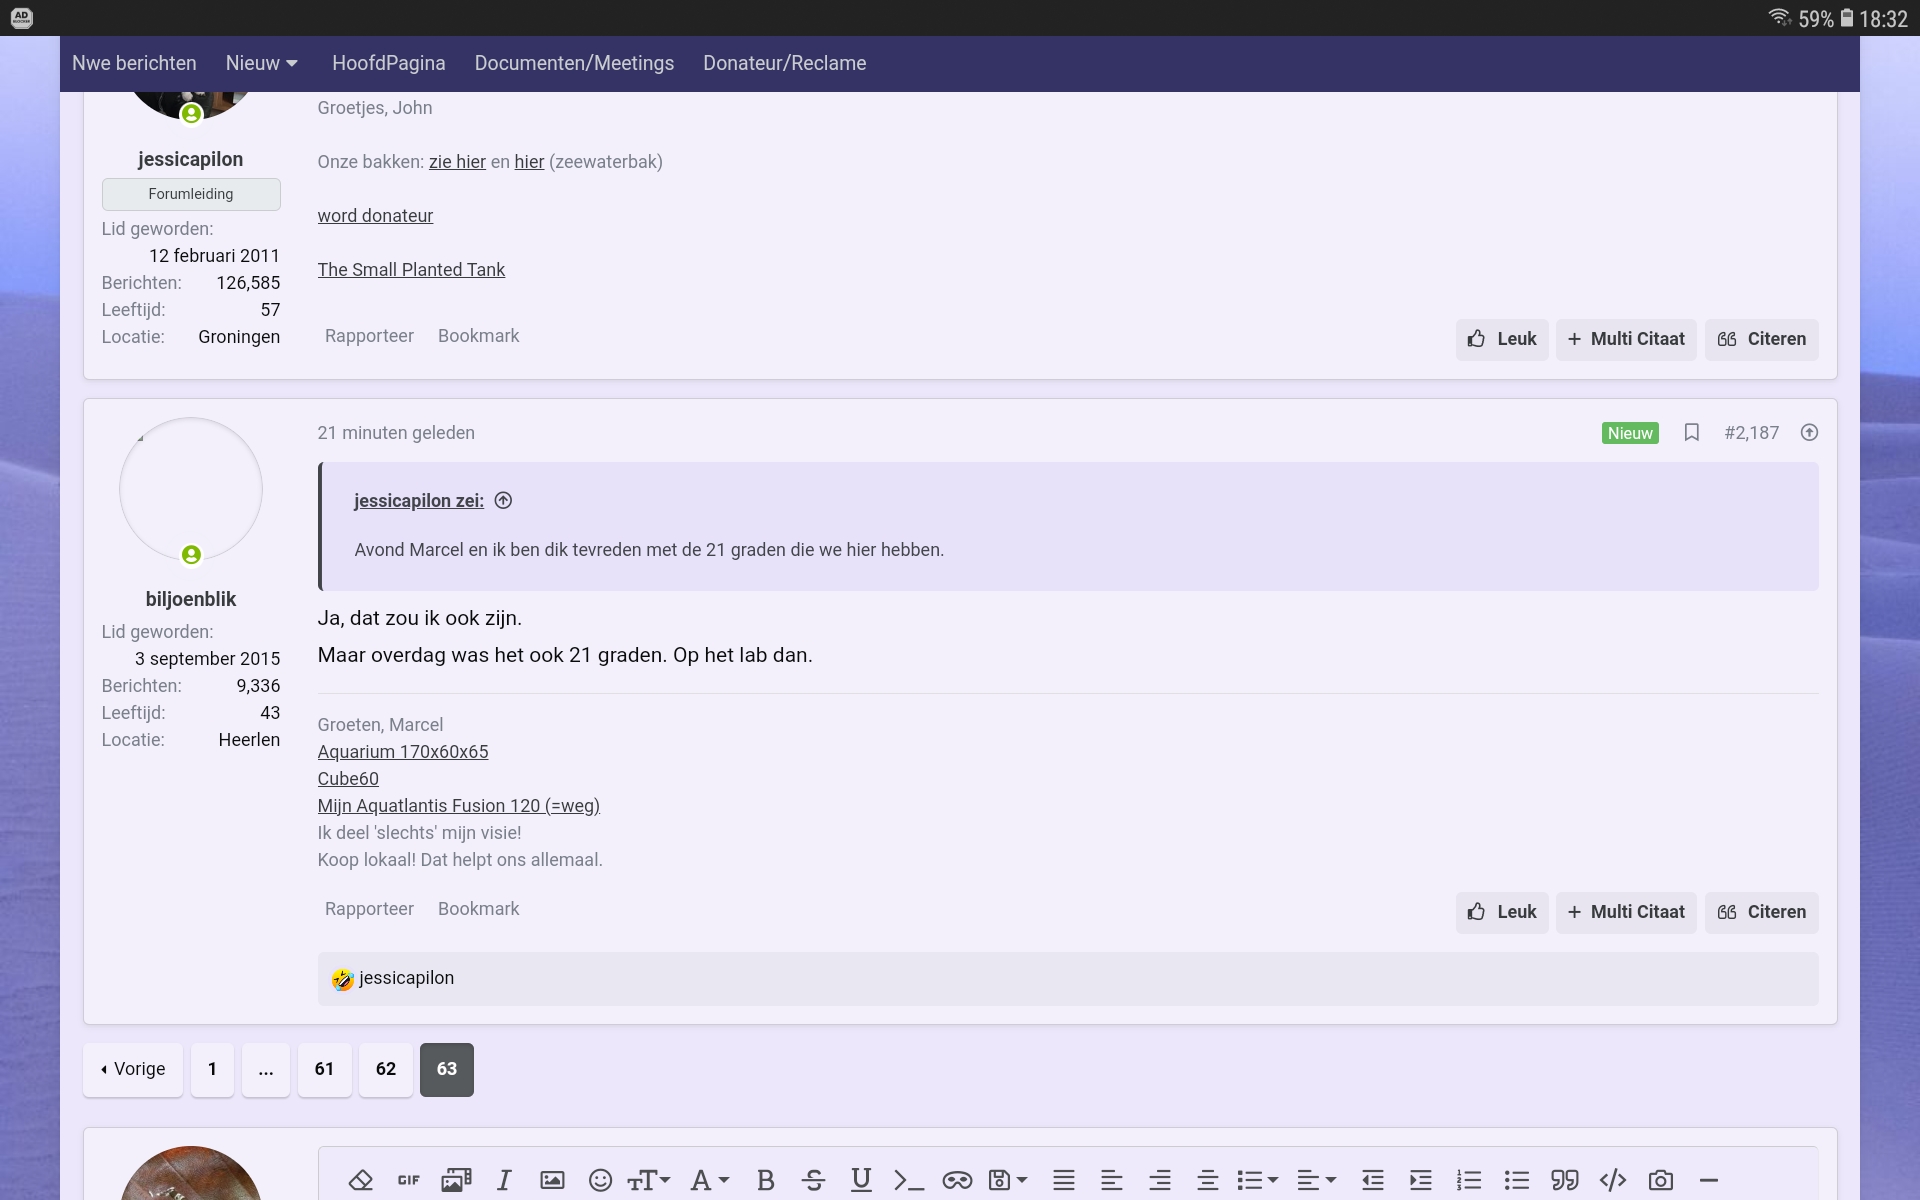Insert an image into the reply
Screen dimensions: 1920x1200
tap(551, 1180)
